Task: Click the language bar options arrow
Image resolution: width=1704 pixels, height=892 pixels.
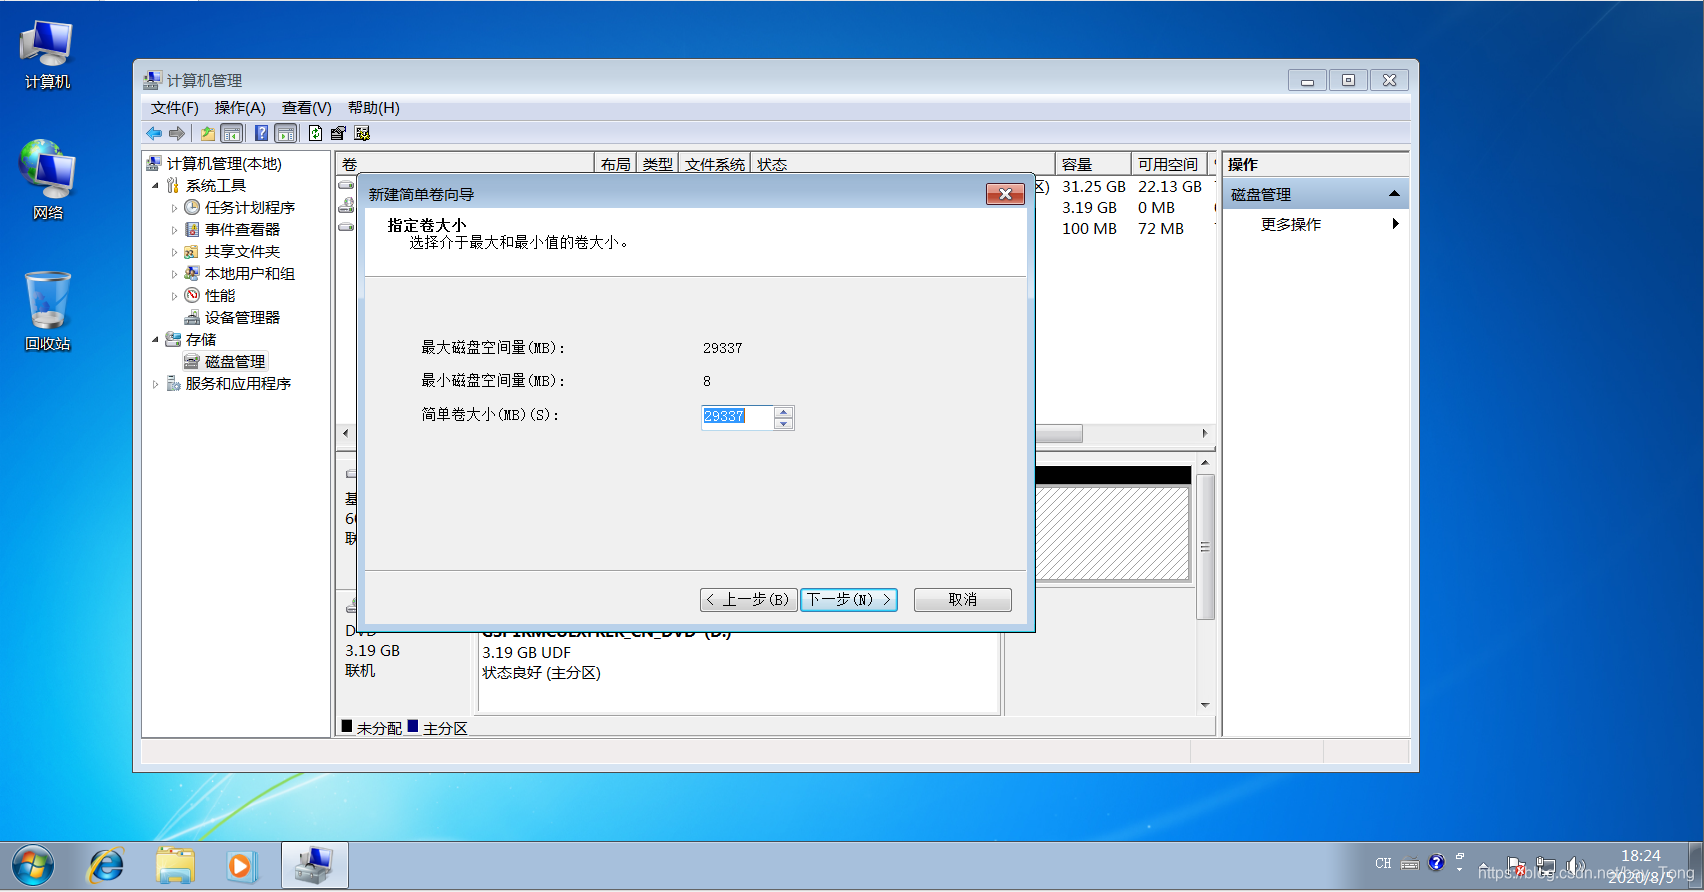Action: (1459, 871)
